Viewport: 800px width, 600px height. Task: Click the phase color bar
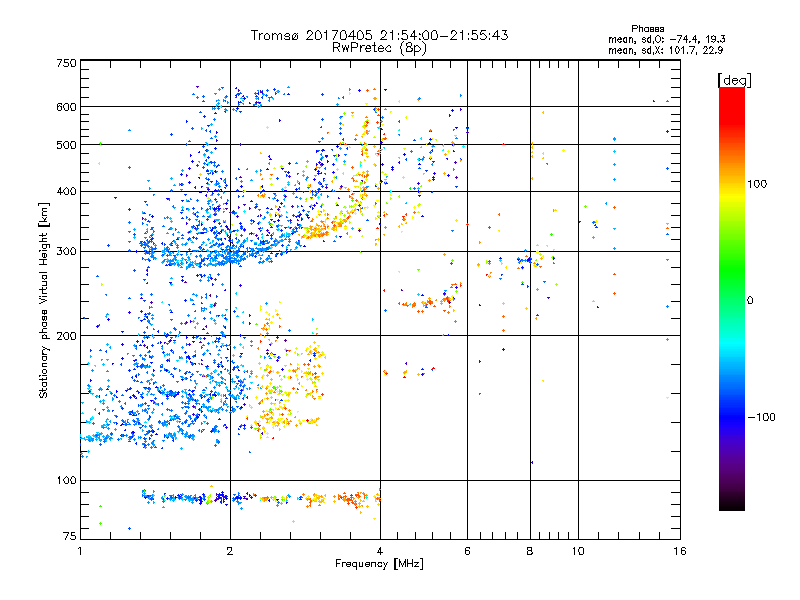click(732, 299)
